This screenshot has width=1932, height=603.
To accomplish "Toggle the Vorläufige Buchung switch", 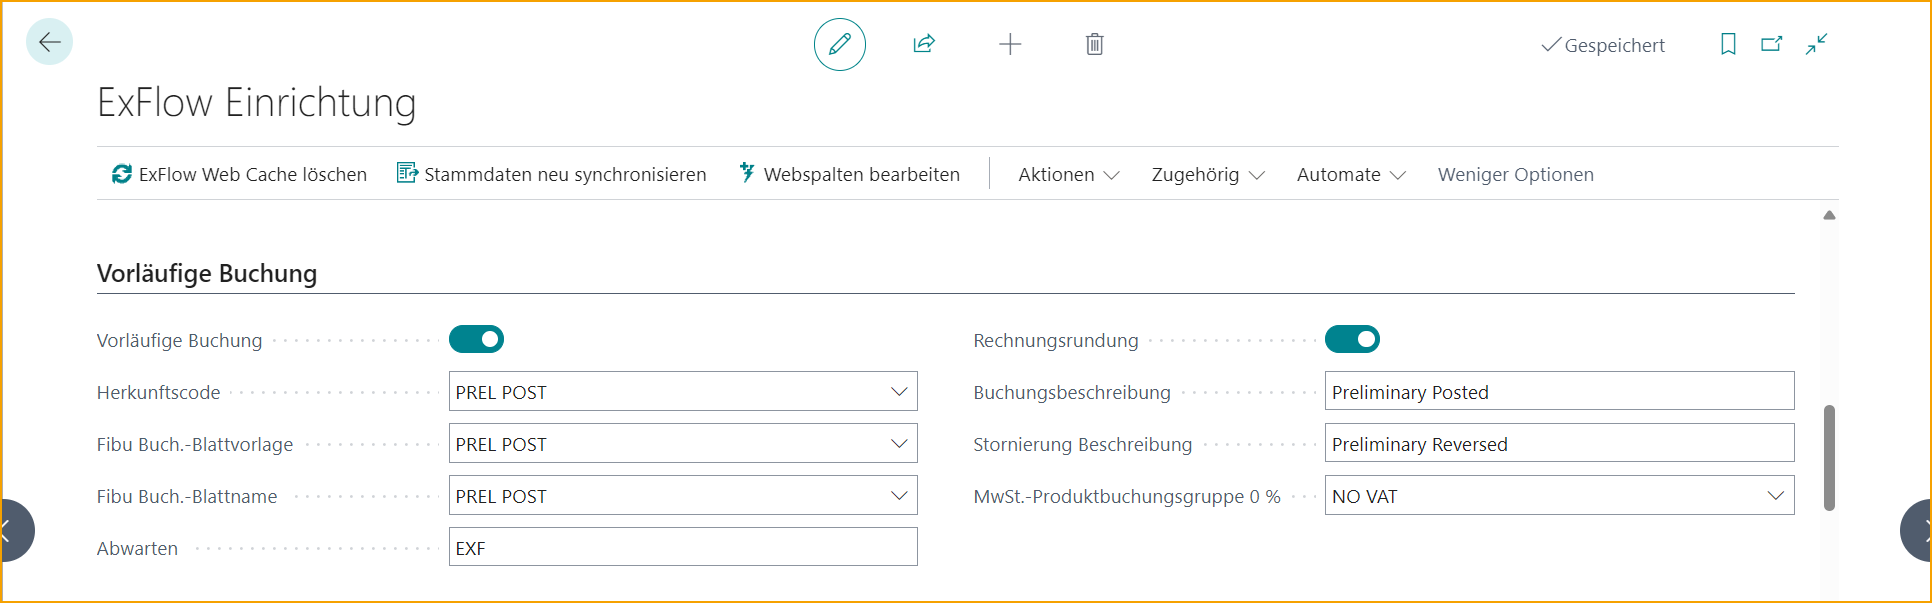I will pyautogui.click(x=476, y=340).
